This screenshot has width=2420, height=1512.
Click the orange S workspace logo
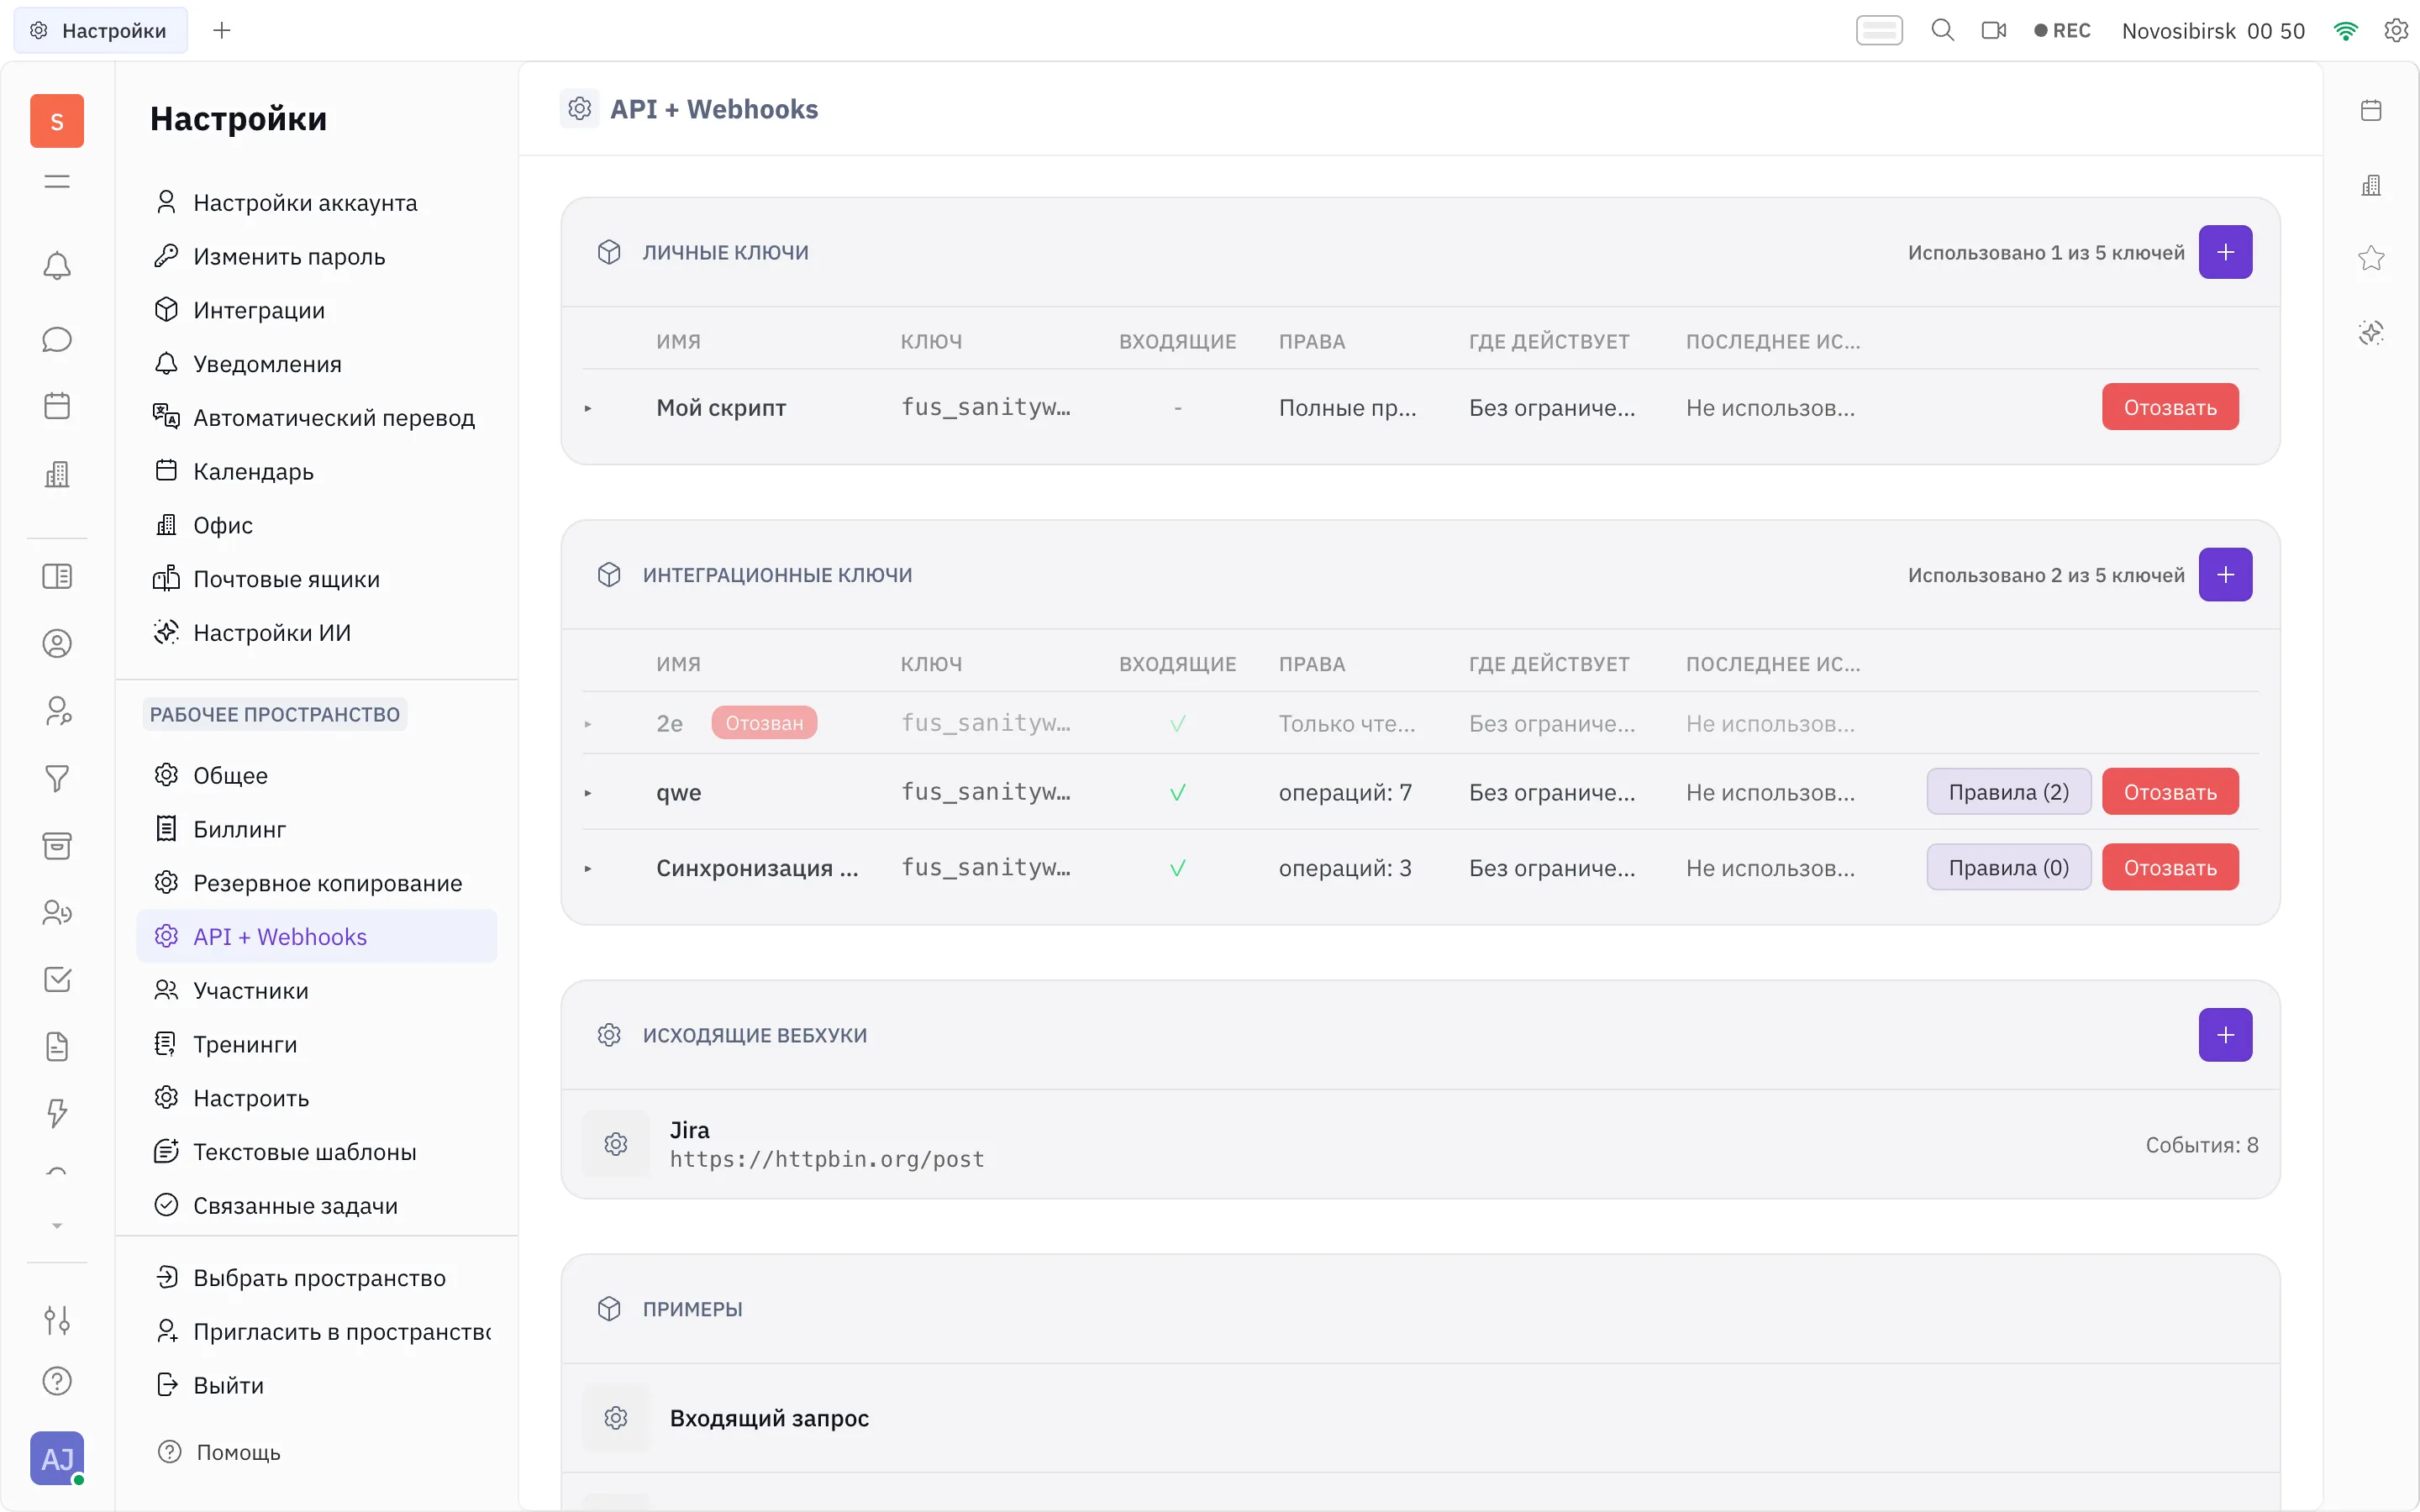(57, 121)
